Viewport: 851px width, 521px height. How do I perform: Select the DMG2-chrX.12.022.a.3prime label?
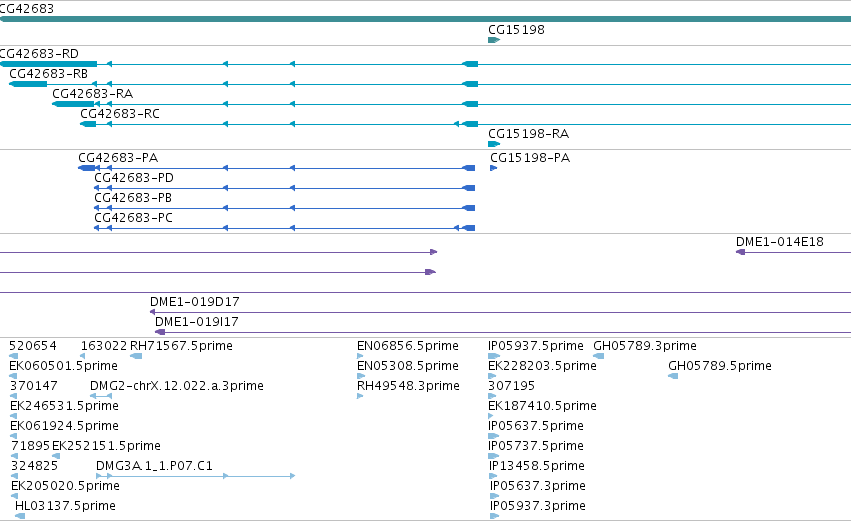coord(177,386)
